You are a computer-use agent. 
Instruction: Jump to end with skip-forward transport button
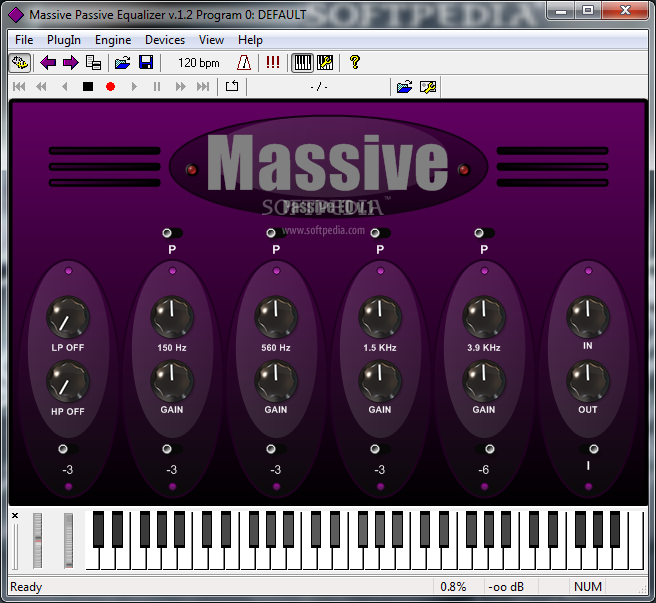point(203,87)
